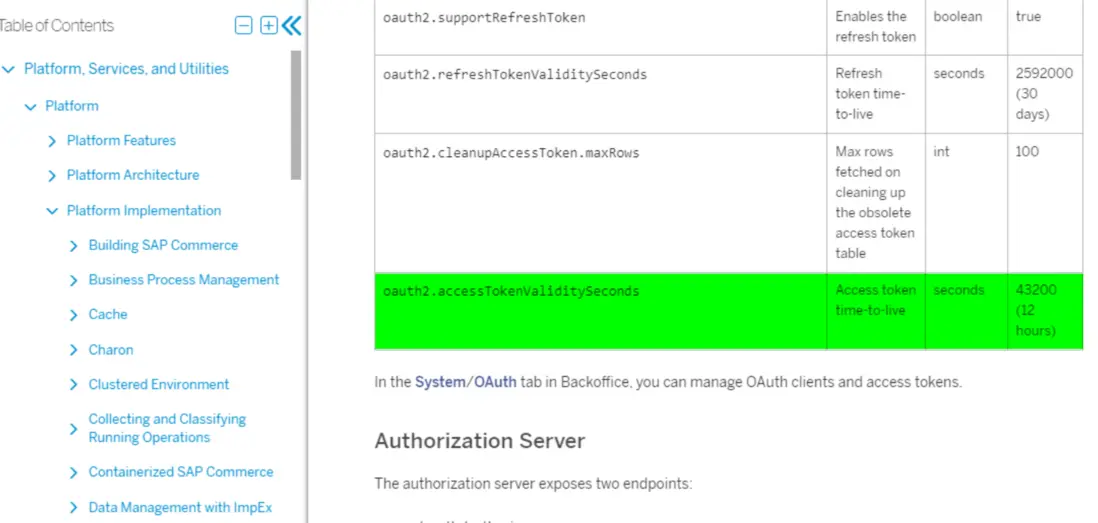Collapse the Platform tree node
Viewport: 1098px width, 523px height.
coord(31,106)
